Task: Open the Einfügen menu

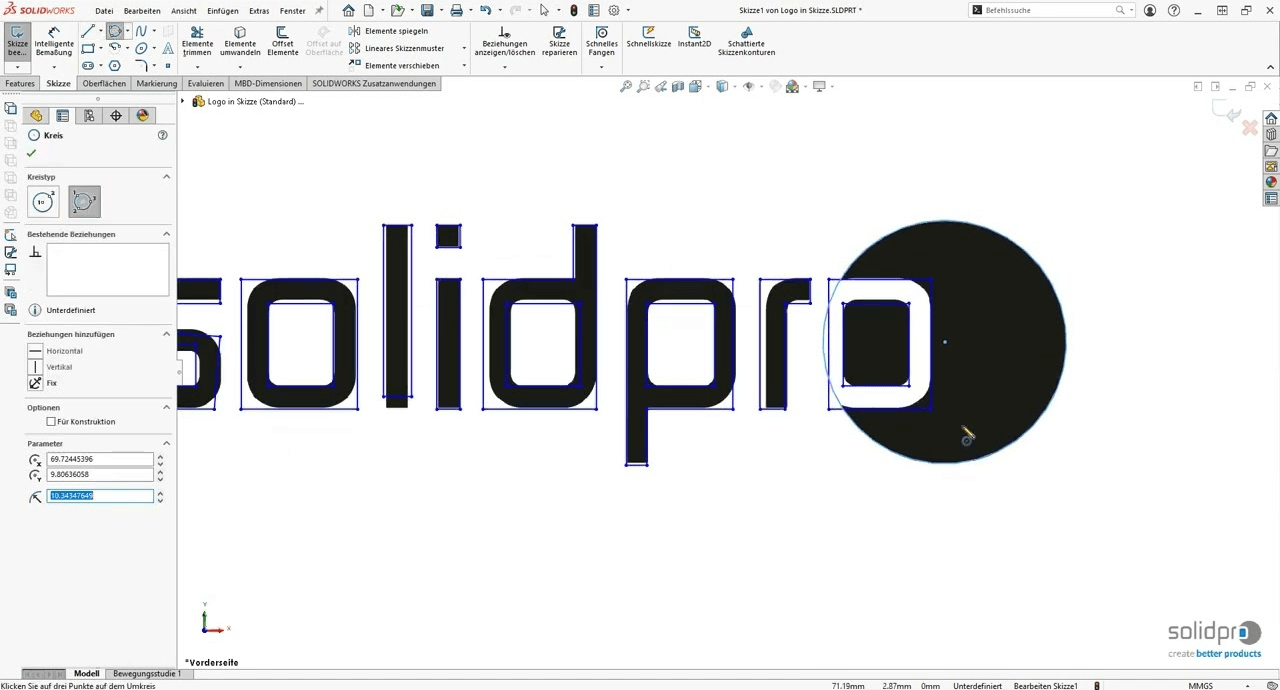Action: click(x=222, y=10)
